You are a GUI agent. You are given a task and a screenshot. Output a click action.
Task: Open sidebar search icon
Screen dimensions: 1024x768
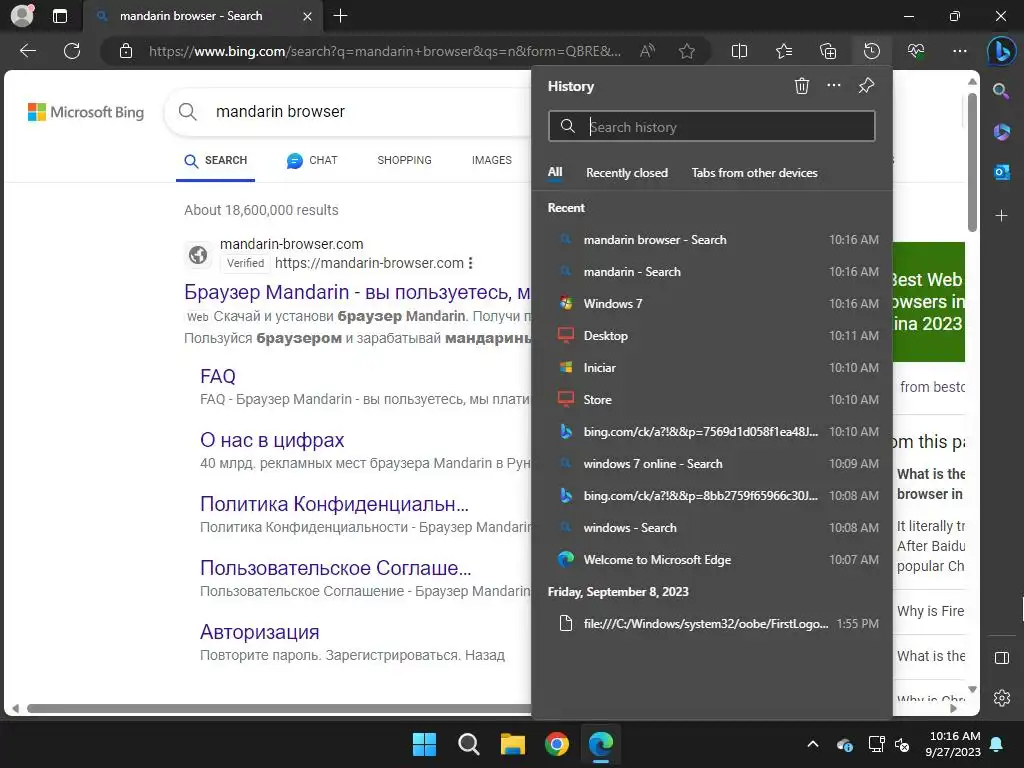[x=1001, y=91]
